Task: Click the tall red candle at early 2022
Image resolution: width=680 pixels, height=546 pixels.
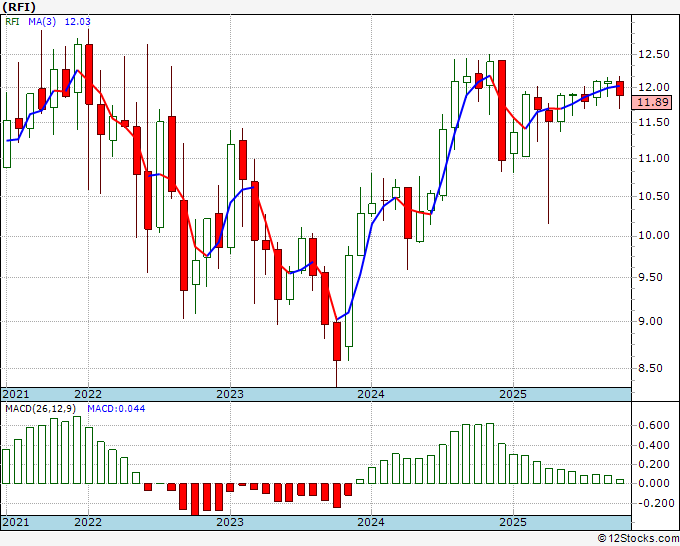Action: tap(89, 74)
